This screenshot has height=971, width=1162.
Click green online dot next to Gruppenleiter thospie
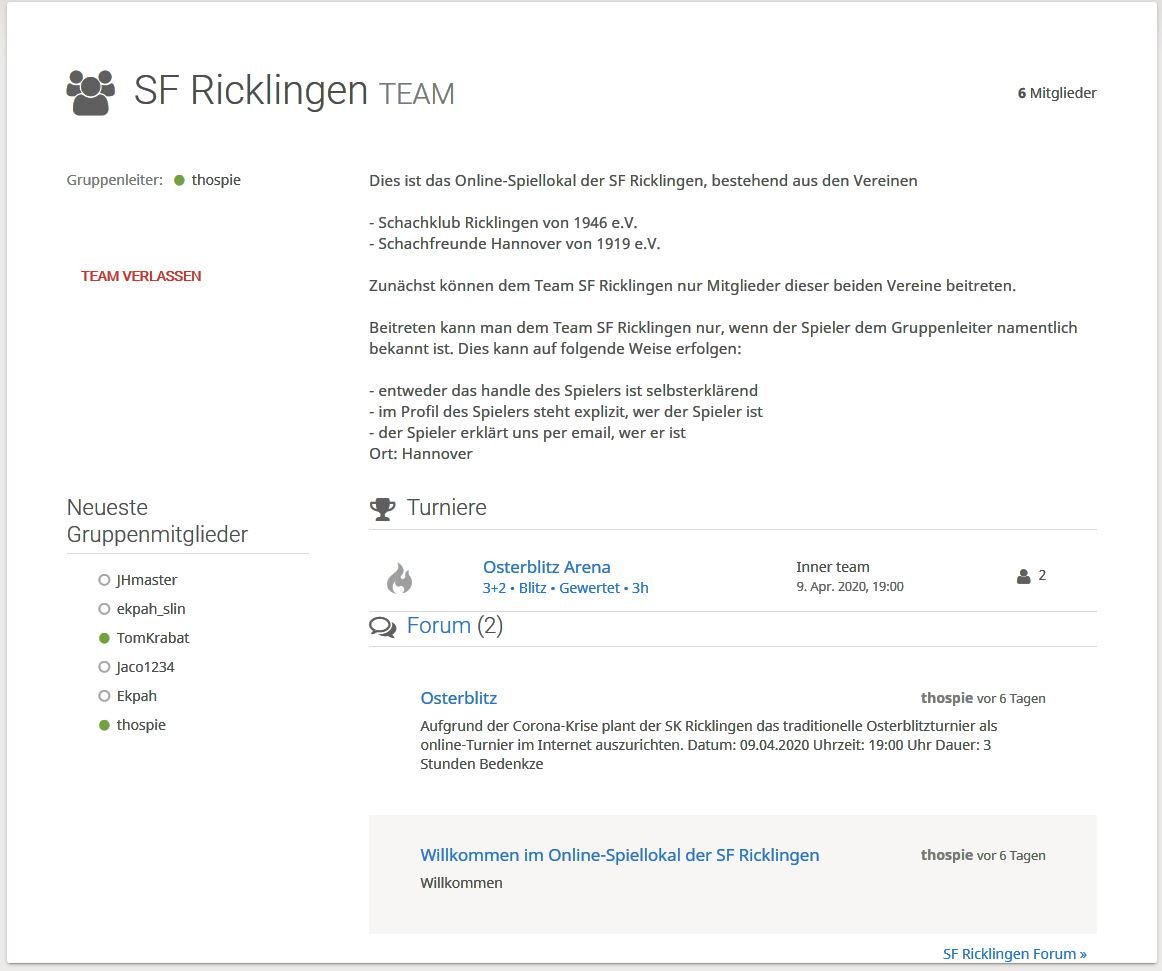tap(179, 181)
